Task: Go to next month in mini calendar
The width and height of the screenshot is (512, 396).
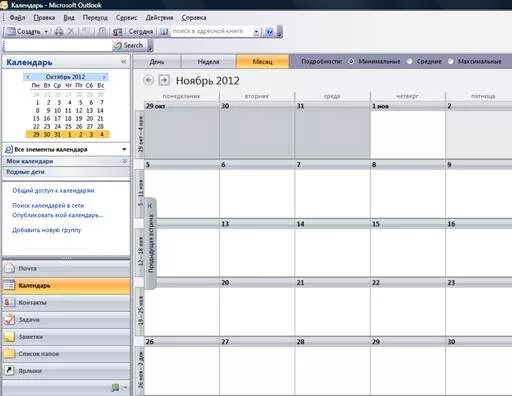Action: coord(104,77)
